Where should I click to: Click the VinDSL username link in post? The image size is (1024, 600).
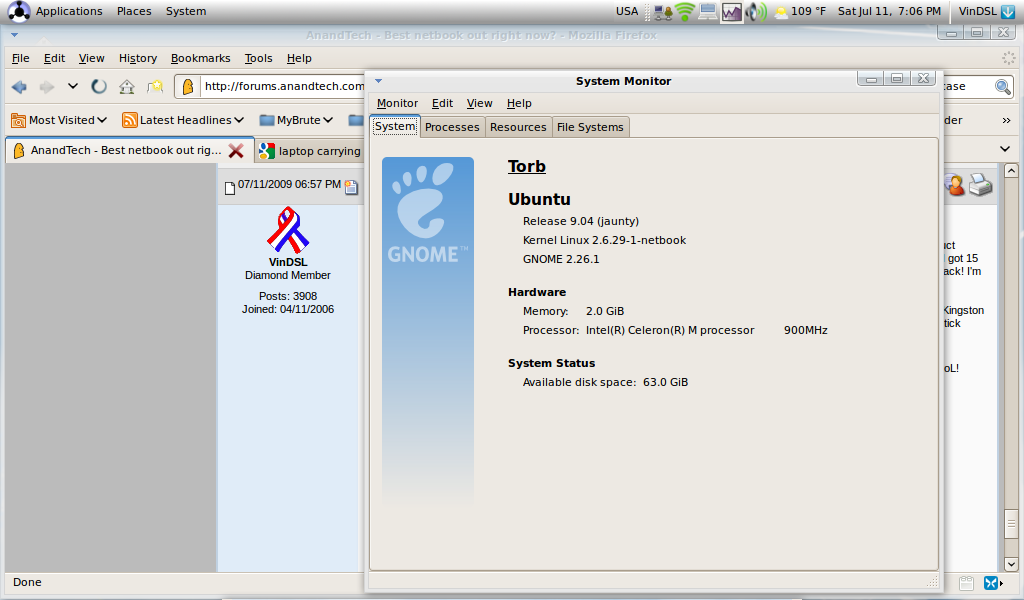pos(288,262)
